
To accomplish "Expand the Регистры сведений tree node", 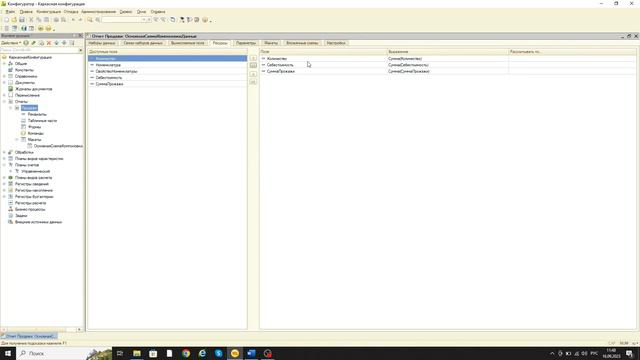I will (x=4, y=184).
